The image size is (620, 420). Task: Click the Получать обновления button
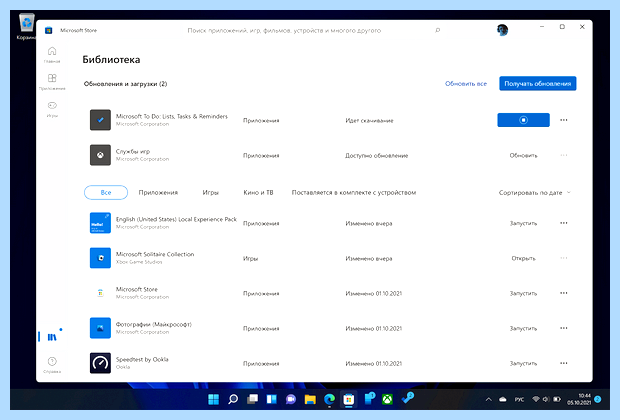click(538, 83)
